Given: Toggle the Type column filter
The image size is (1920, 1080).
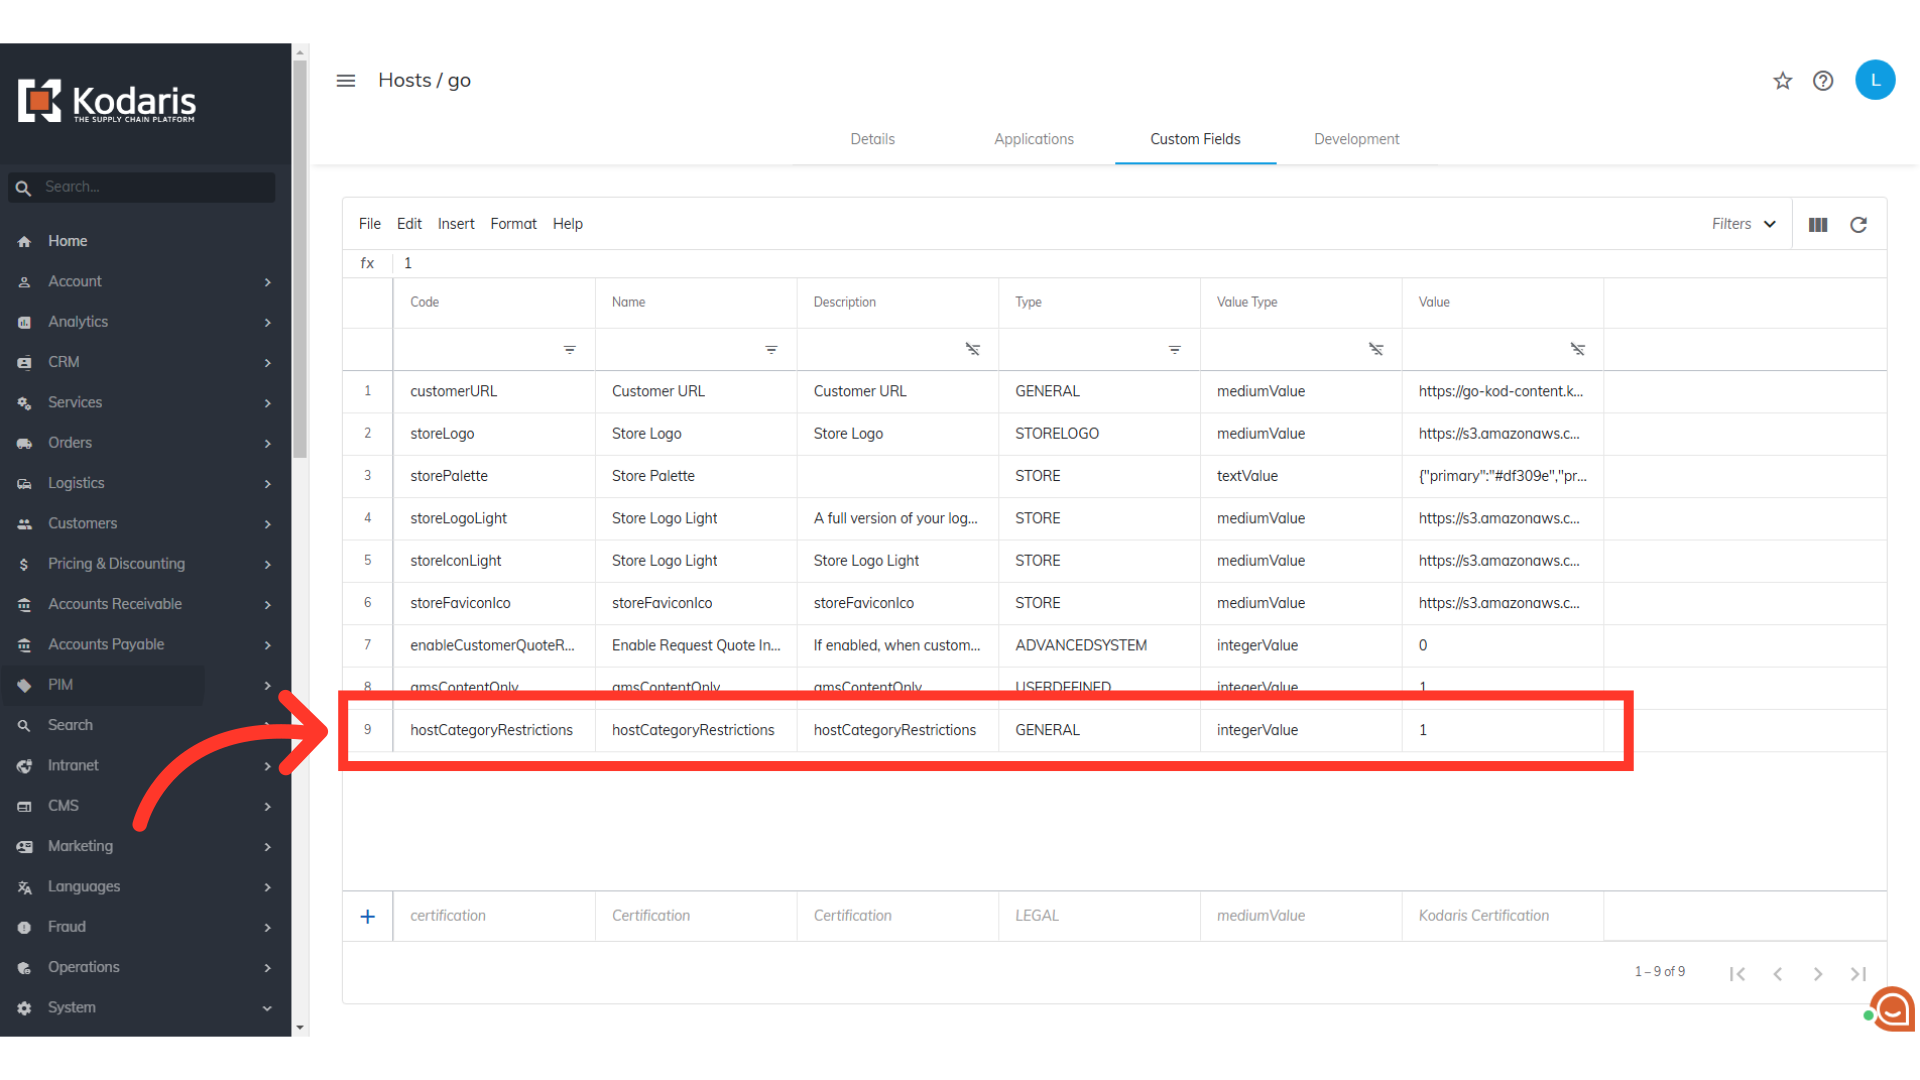Looking at the screenshot, I should (1174, 350).
